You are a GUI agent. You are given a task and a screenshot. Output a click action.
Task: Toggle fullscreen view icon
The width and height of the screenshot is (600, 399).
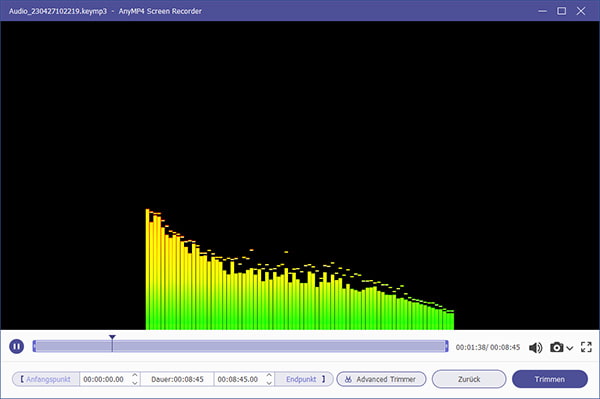click(x=586, y=347)
